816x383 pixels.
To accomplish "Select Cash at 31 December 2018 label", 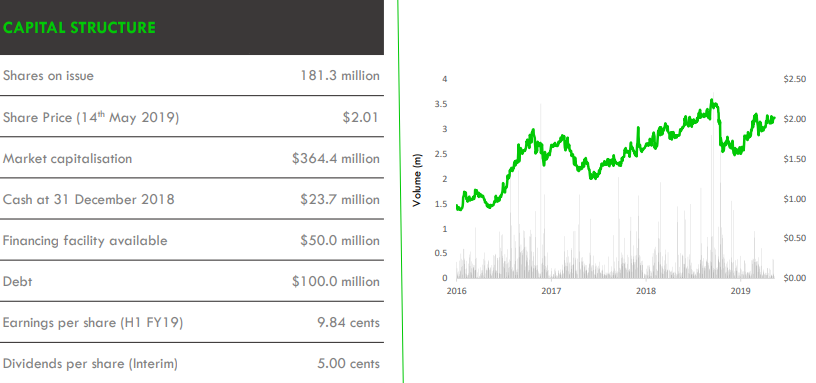I will (88, 200).
